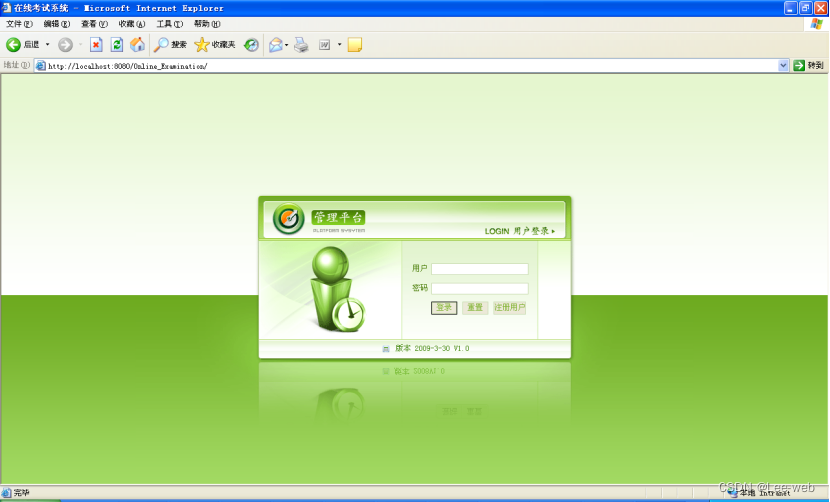The width and height of the screenshot is (830, 502).
Task: Open the 文件 menu
Action: coord(19,24)
